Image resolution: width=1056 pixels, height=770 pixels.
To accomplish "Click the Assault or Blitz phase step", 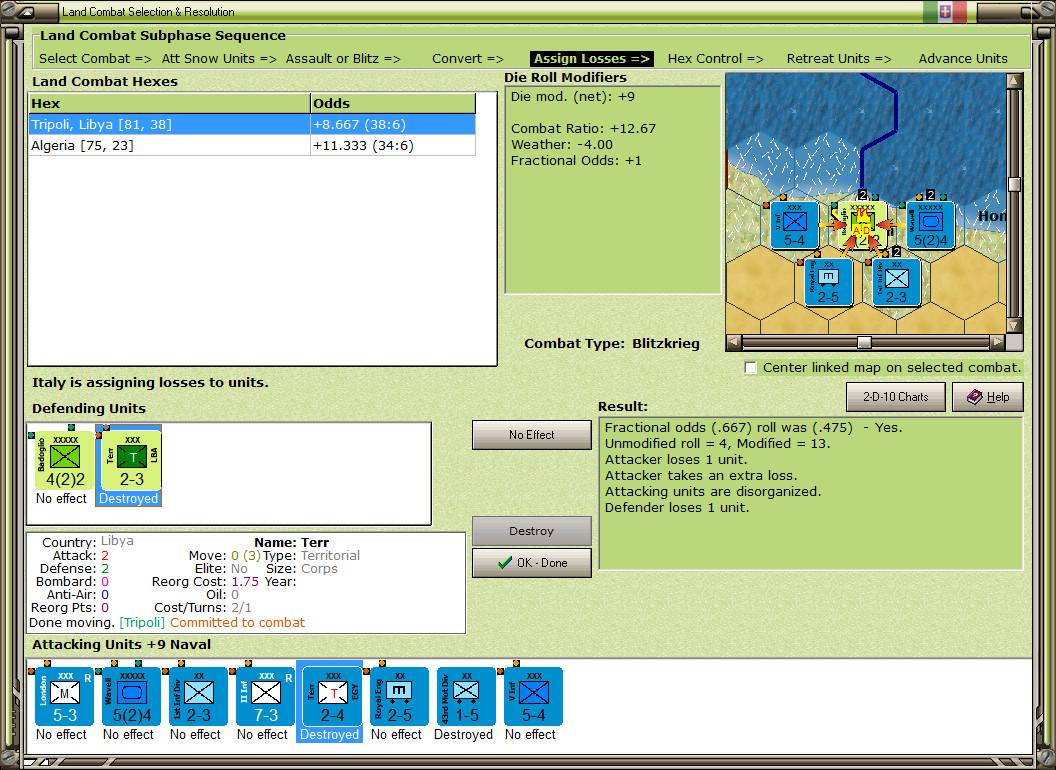I will tap(343, 59).
